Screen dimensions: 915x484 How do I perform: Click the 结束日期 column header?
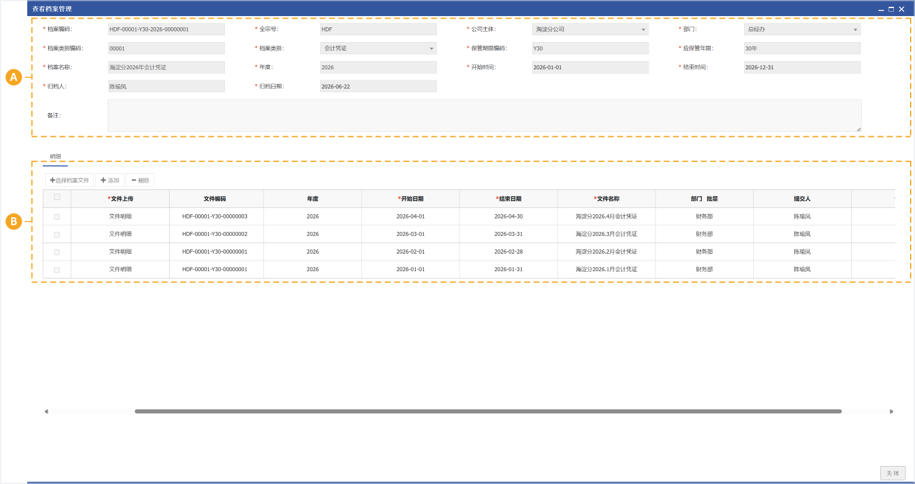point(508,199)
